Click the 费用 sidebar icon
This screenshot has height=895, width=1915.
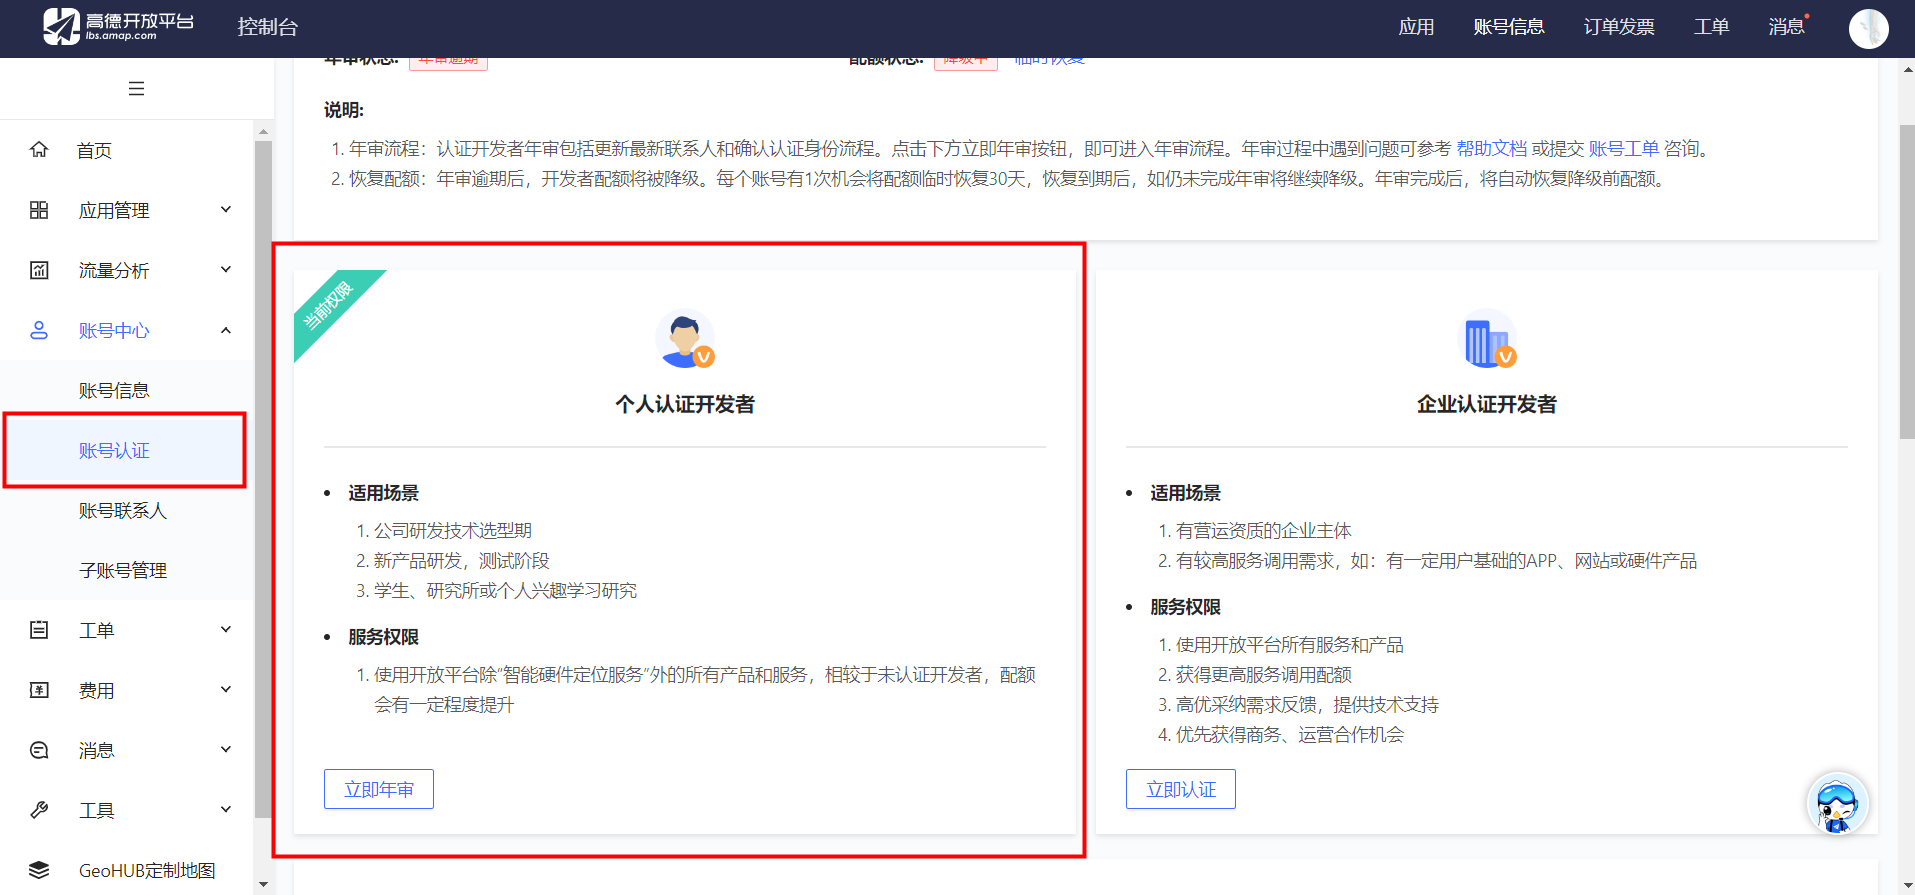point(39,689)
